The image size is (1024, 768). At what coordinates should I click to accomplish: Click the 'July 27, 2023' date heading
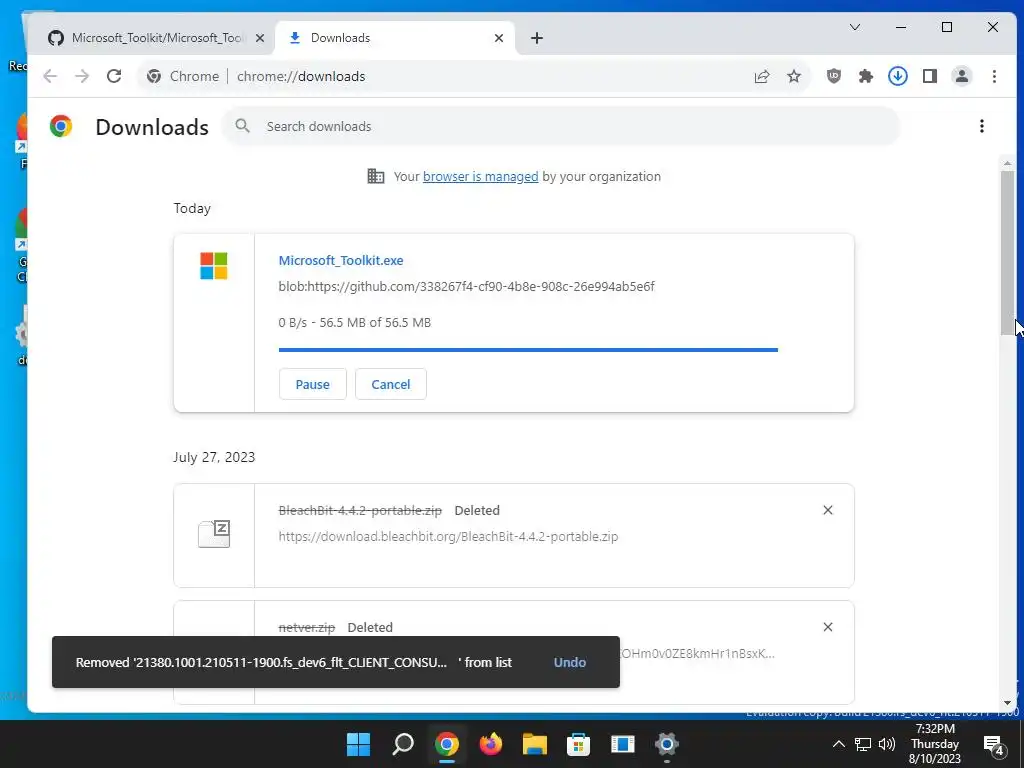point(214,457)
